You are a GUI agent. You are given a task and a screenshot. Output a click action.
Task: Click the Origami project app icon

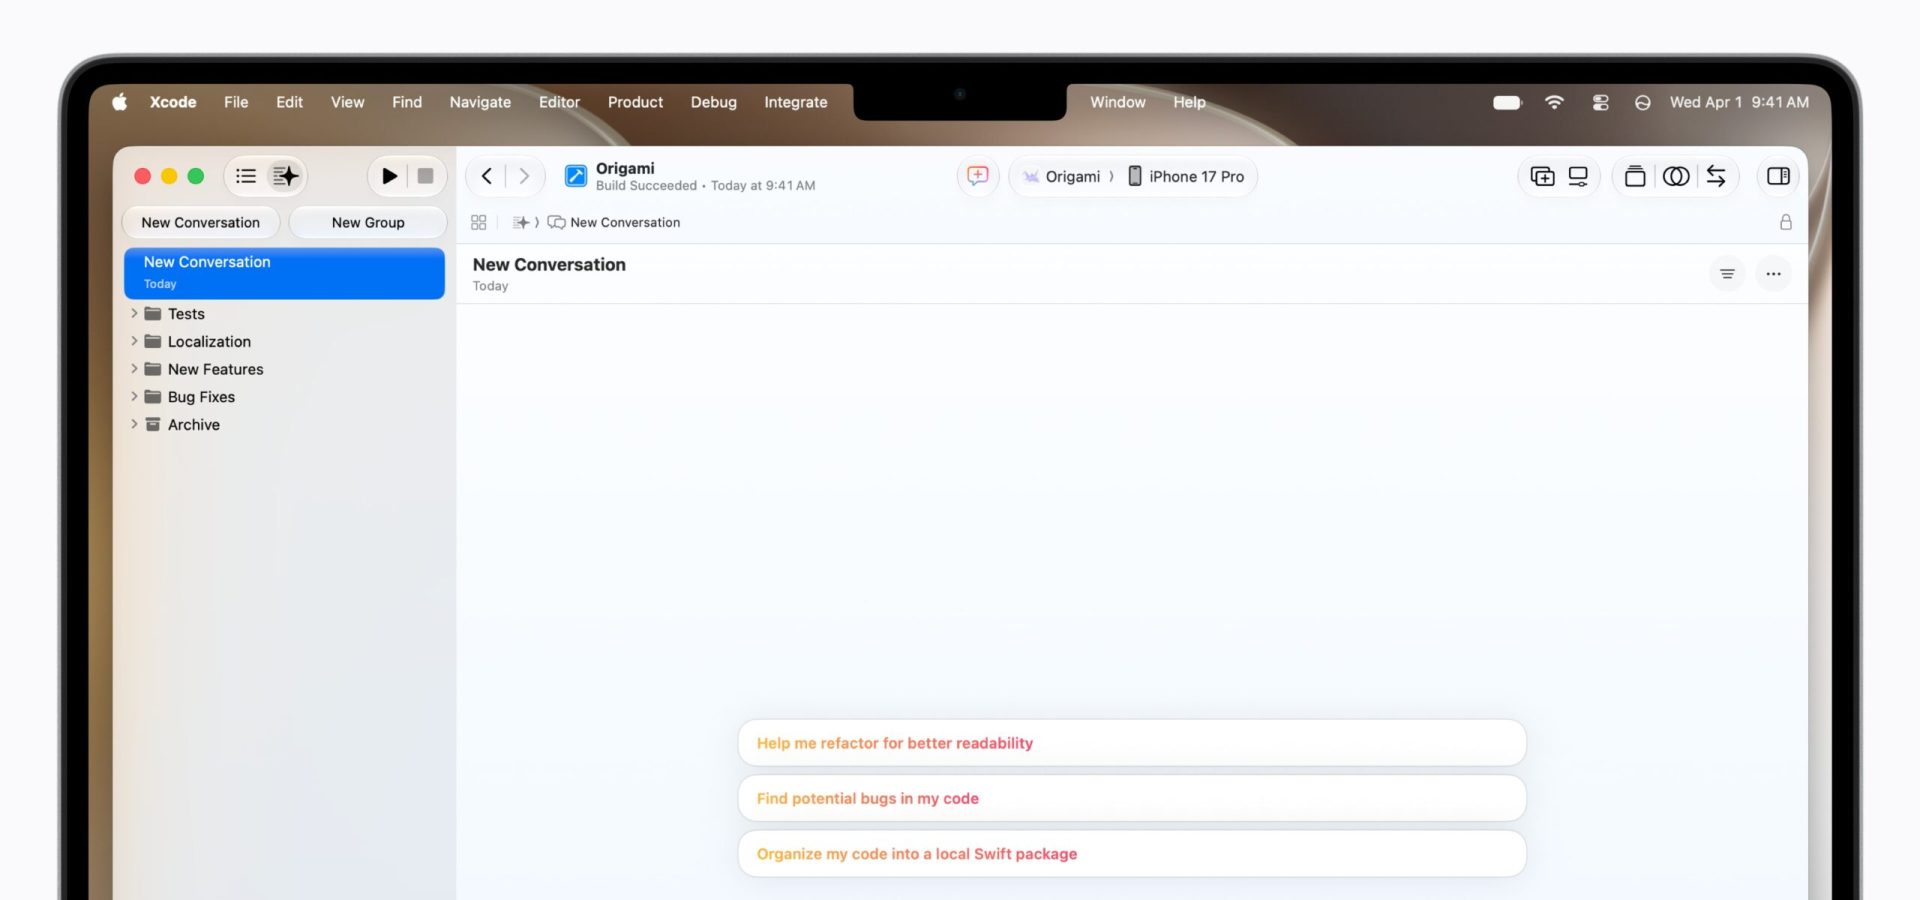pos(576,176)
